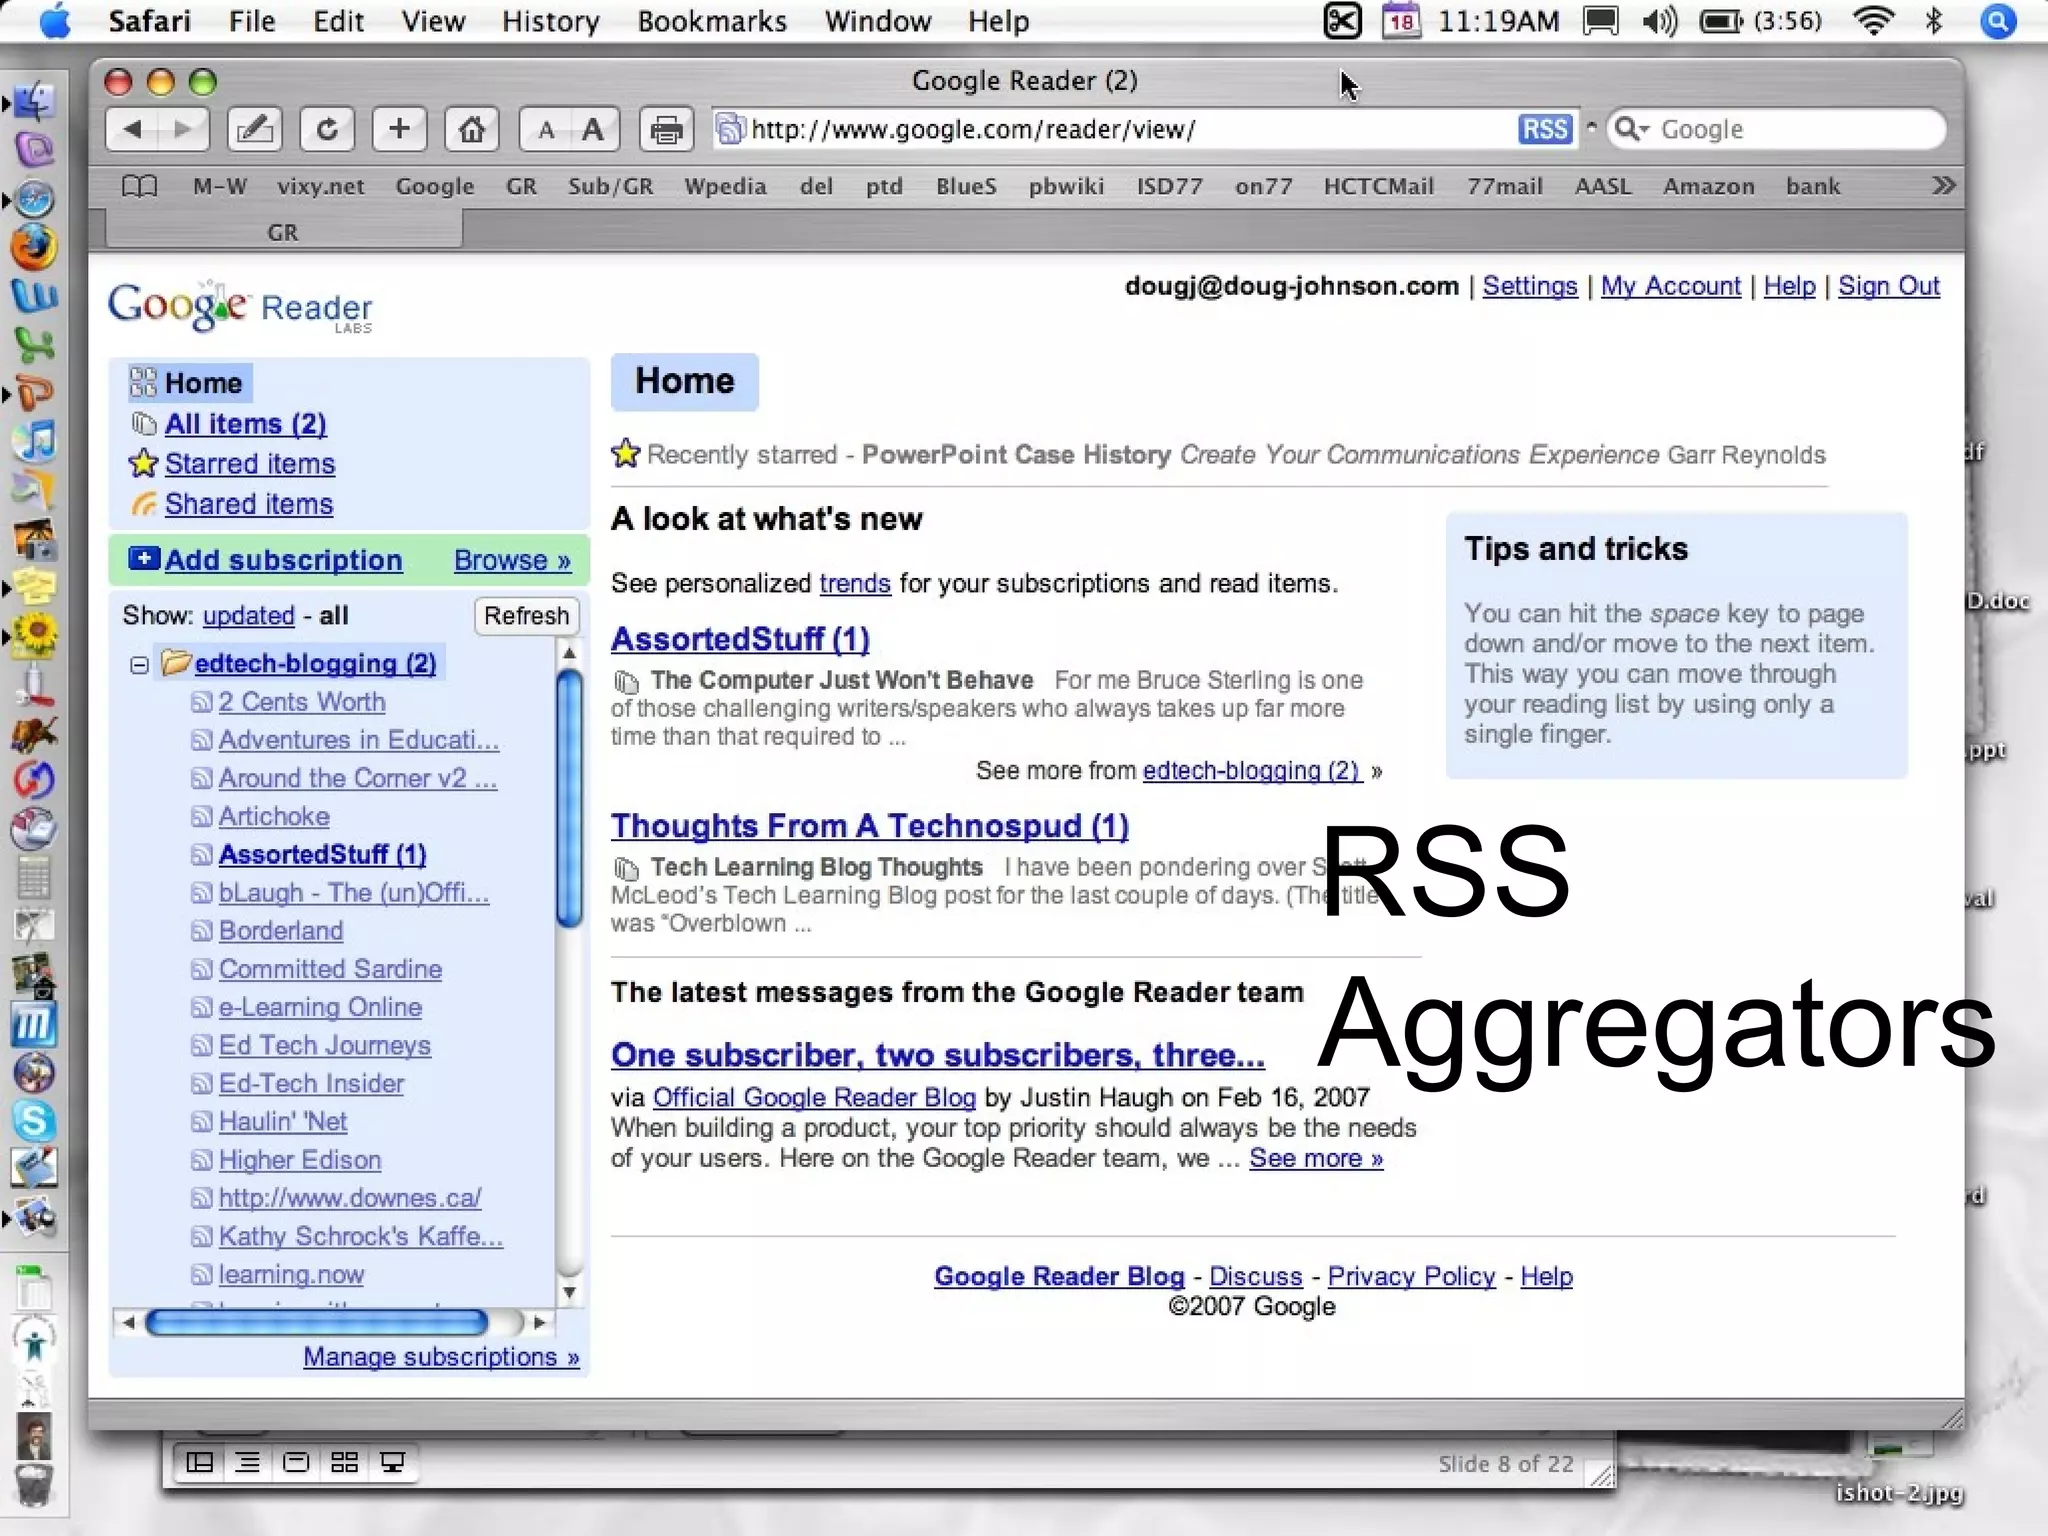
Task: Open the Committed Sardine feed
Action: 330,969
